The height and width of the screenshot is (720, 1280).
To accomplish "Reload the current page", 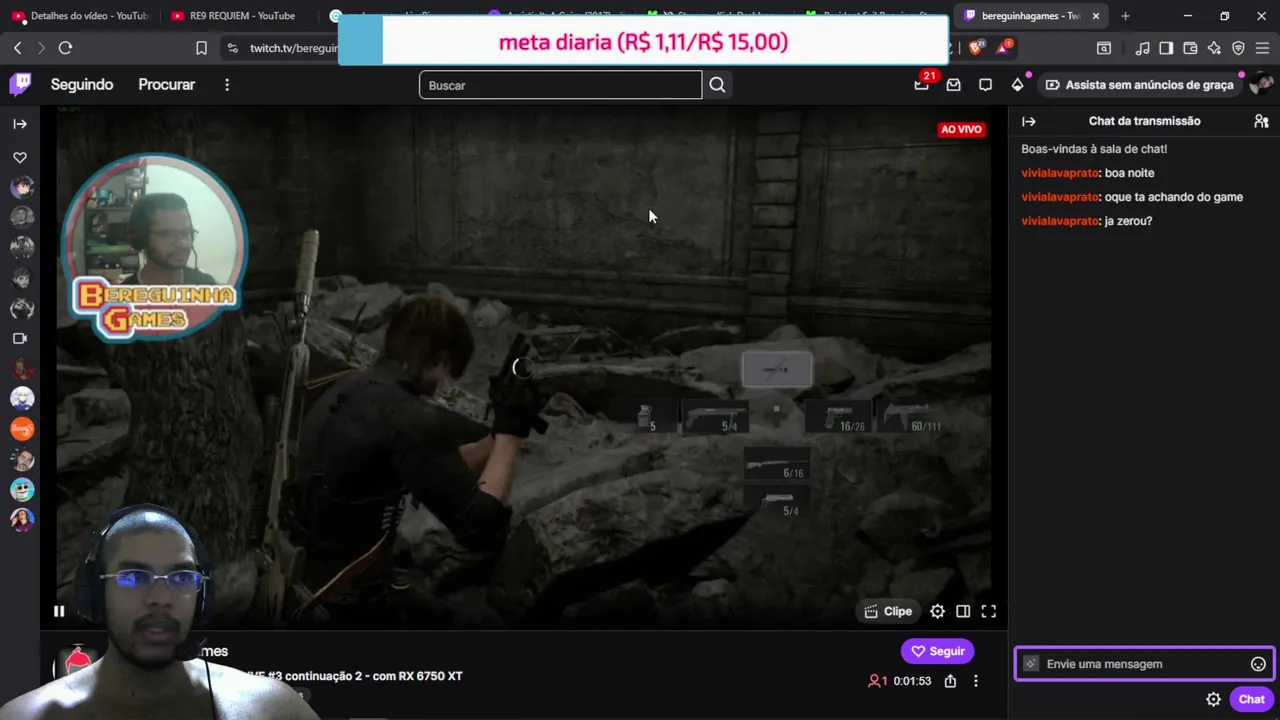I will [65, 48].
